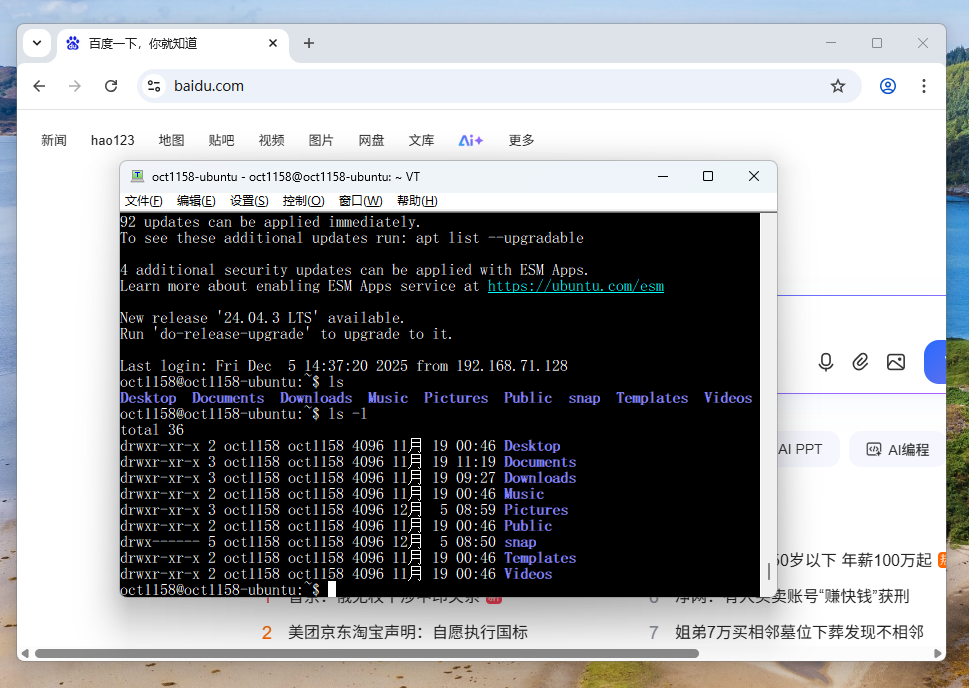Image resolution: width=969 pixels, height=688 pixels.
Task: Open the new tab plus button
Action: 309,43
